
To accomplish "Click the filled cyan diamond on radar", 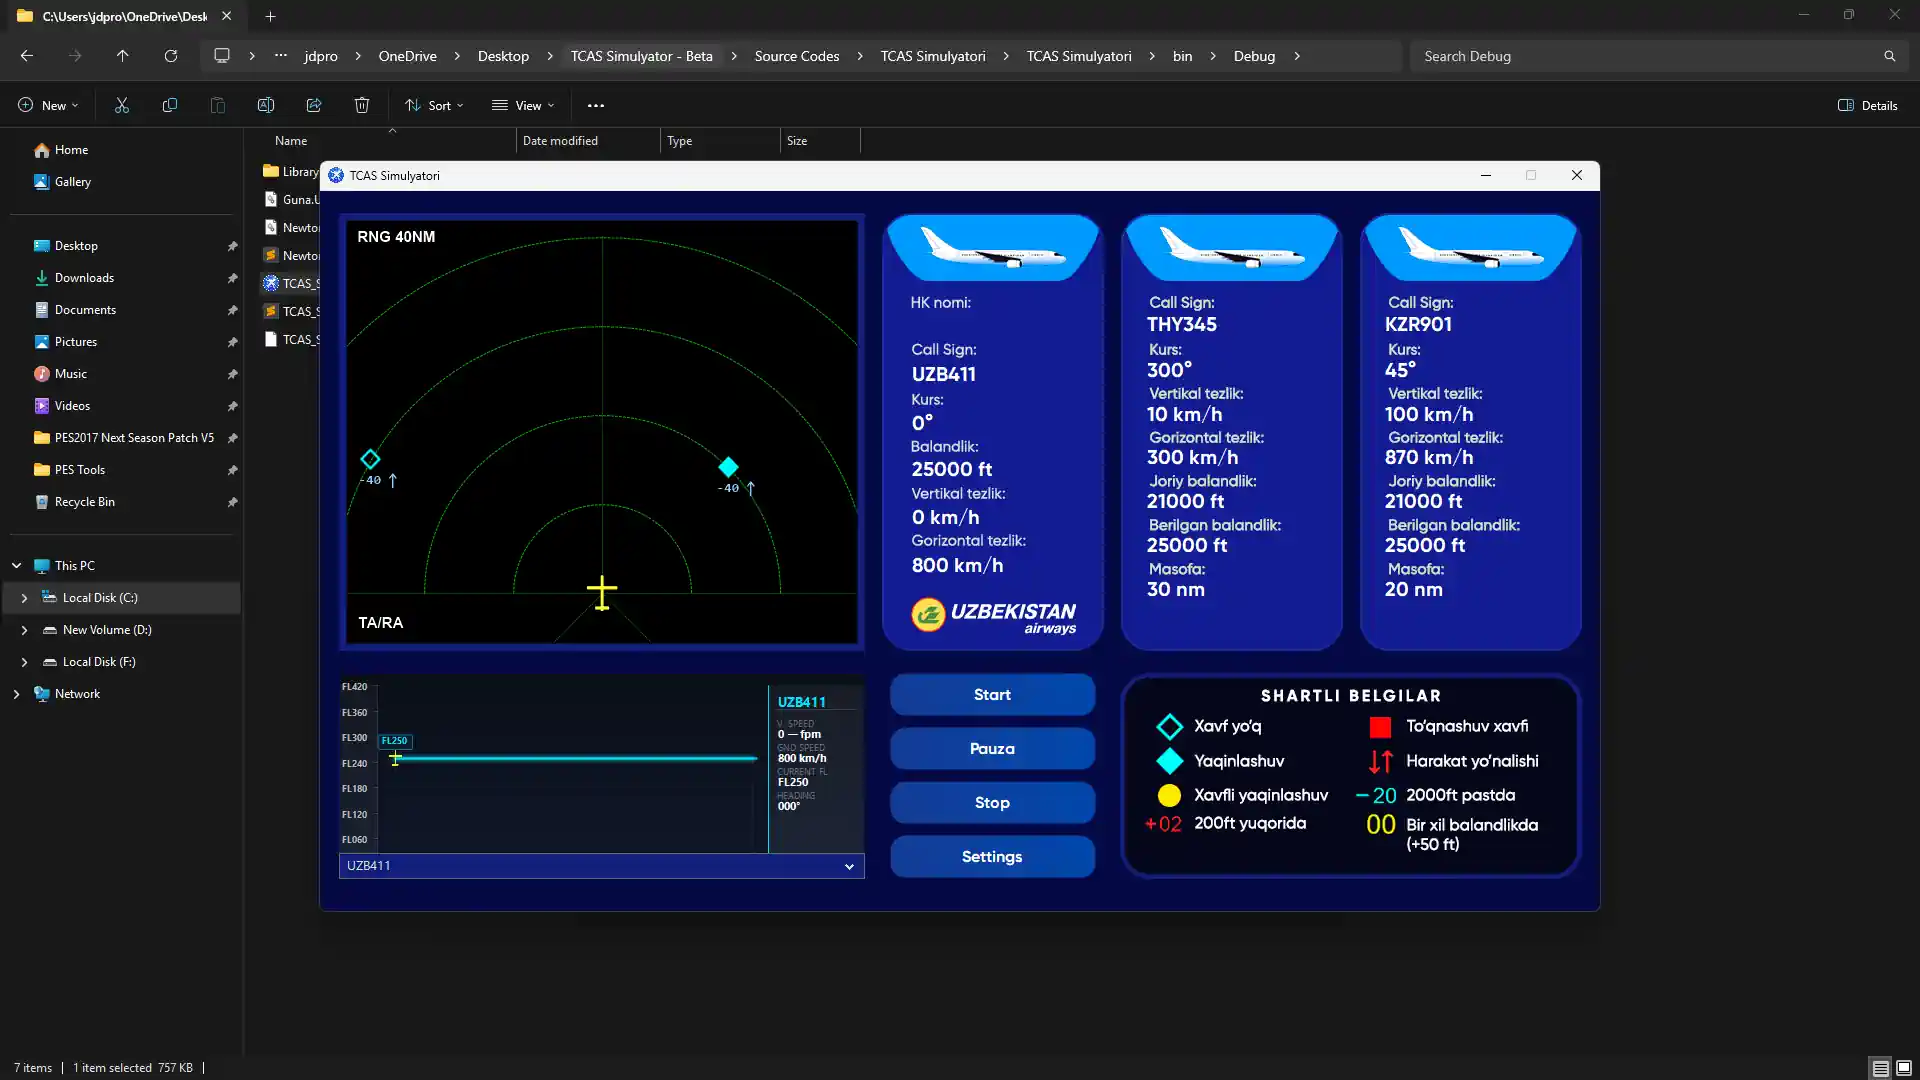I will click(x=728, y=467).
